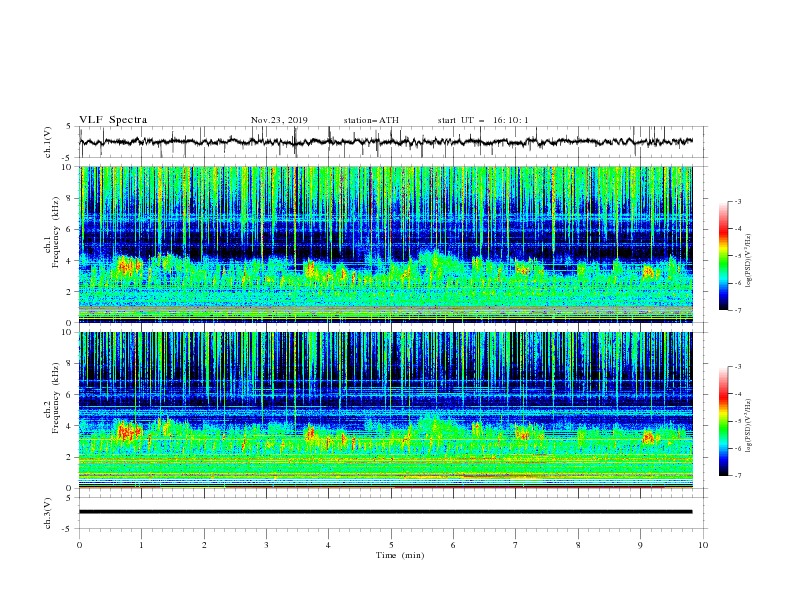Screen dimensions: 792x612
Task: Click time axis tick label '7'
Action: (x=515, y=545)
